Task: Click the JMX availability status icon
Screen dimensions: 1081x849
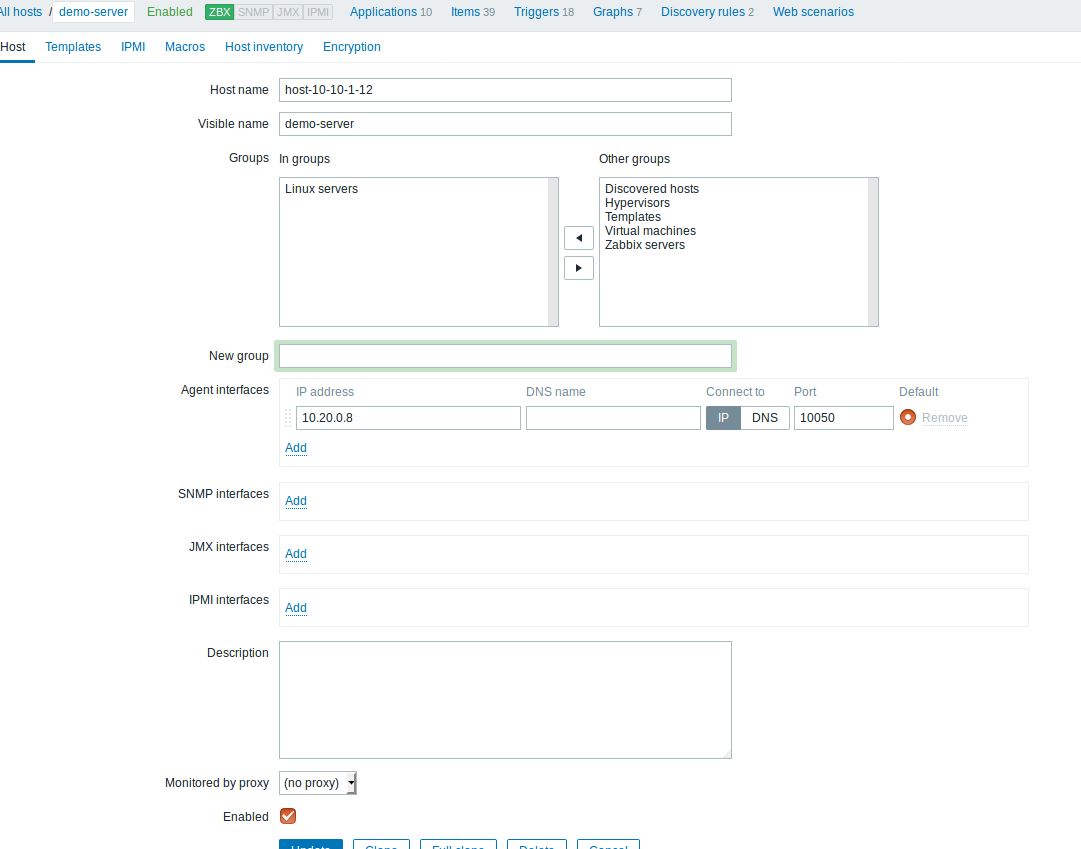Action: pos(287,12)
